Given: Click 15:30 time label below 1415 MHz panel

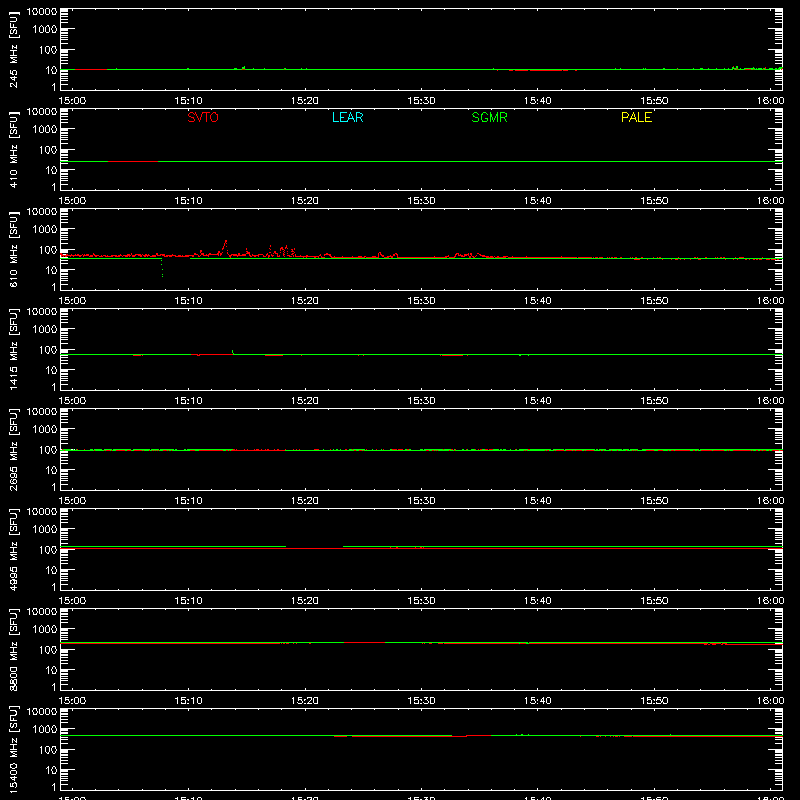Looking at the screenshot, I should coord(421,401).
